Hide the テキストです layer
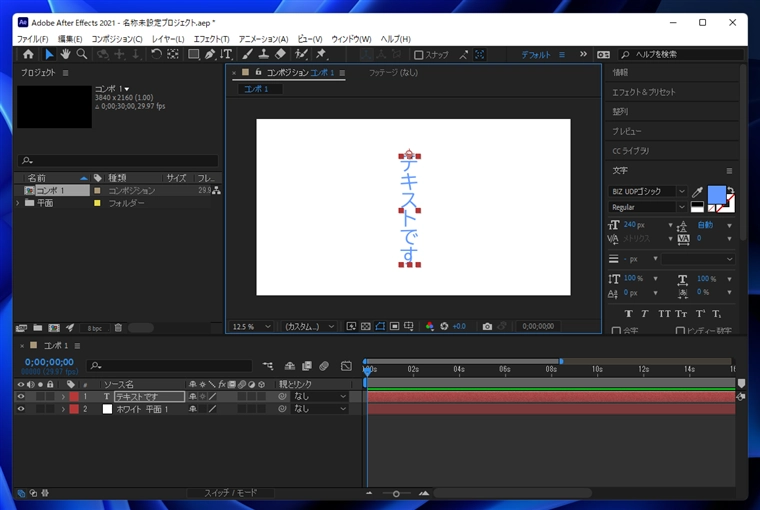 tap(21, 397)
